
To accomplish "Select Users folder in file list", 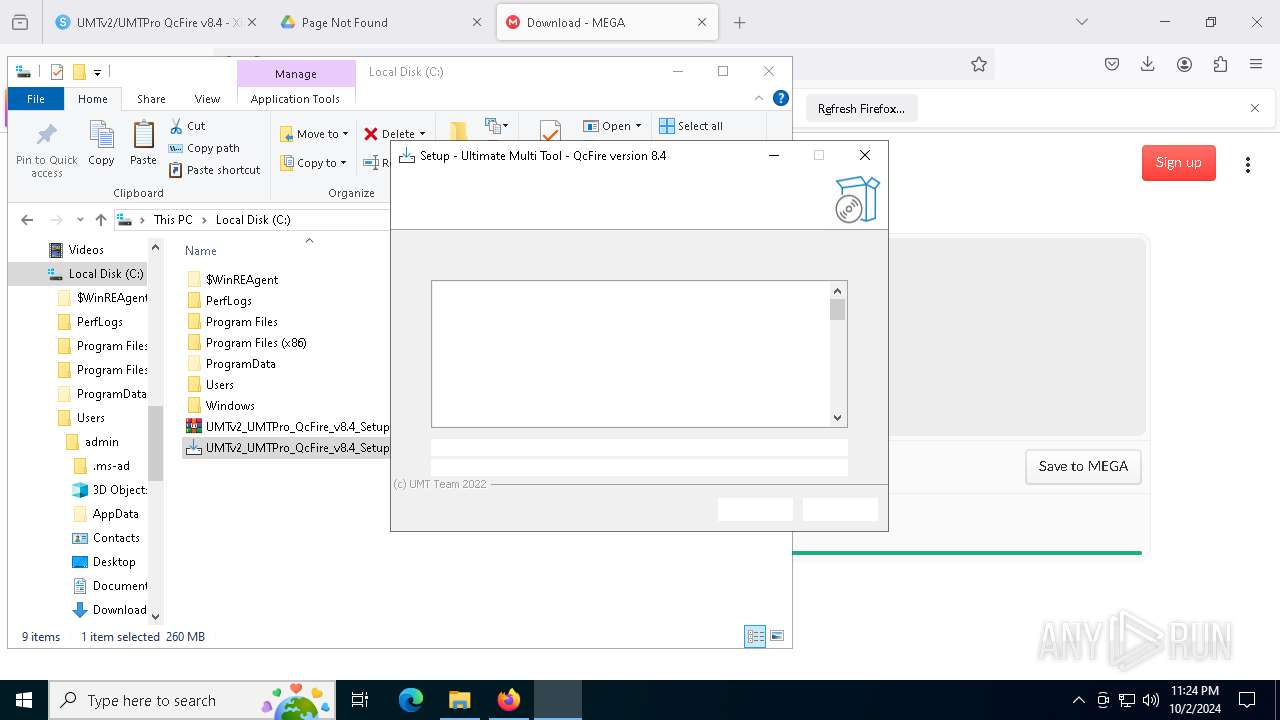I will click(220, 385).
